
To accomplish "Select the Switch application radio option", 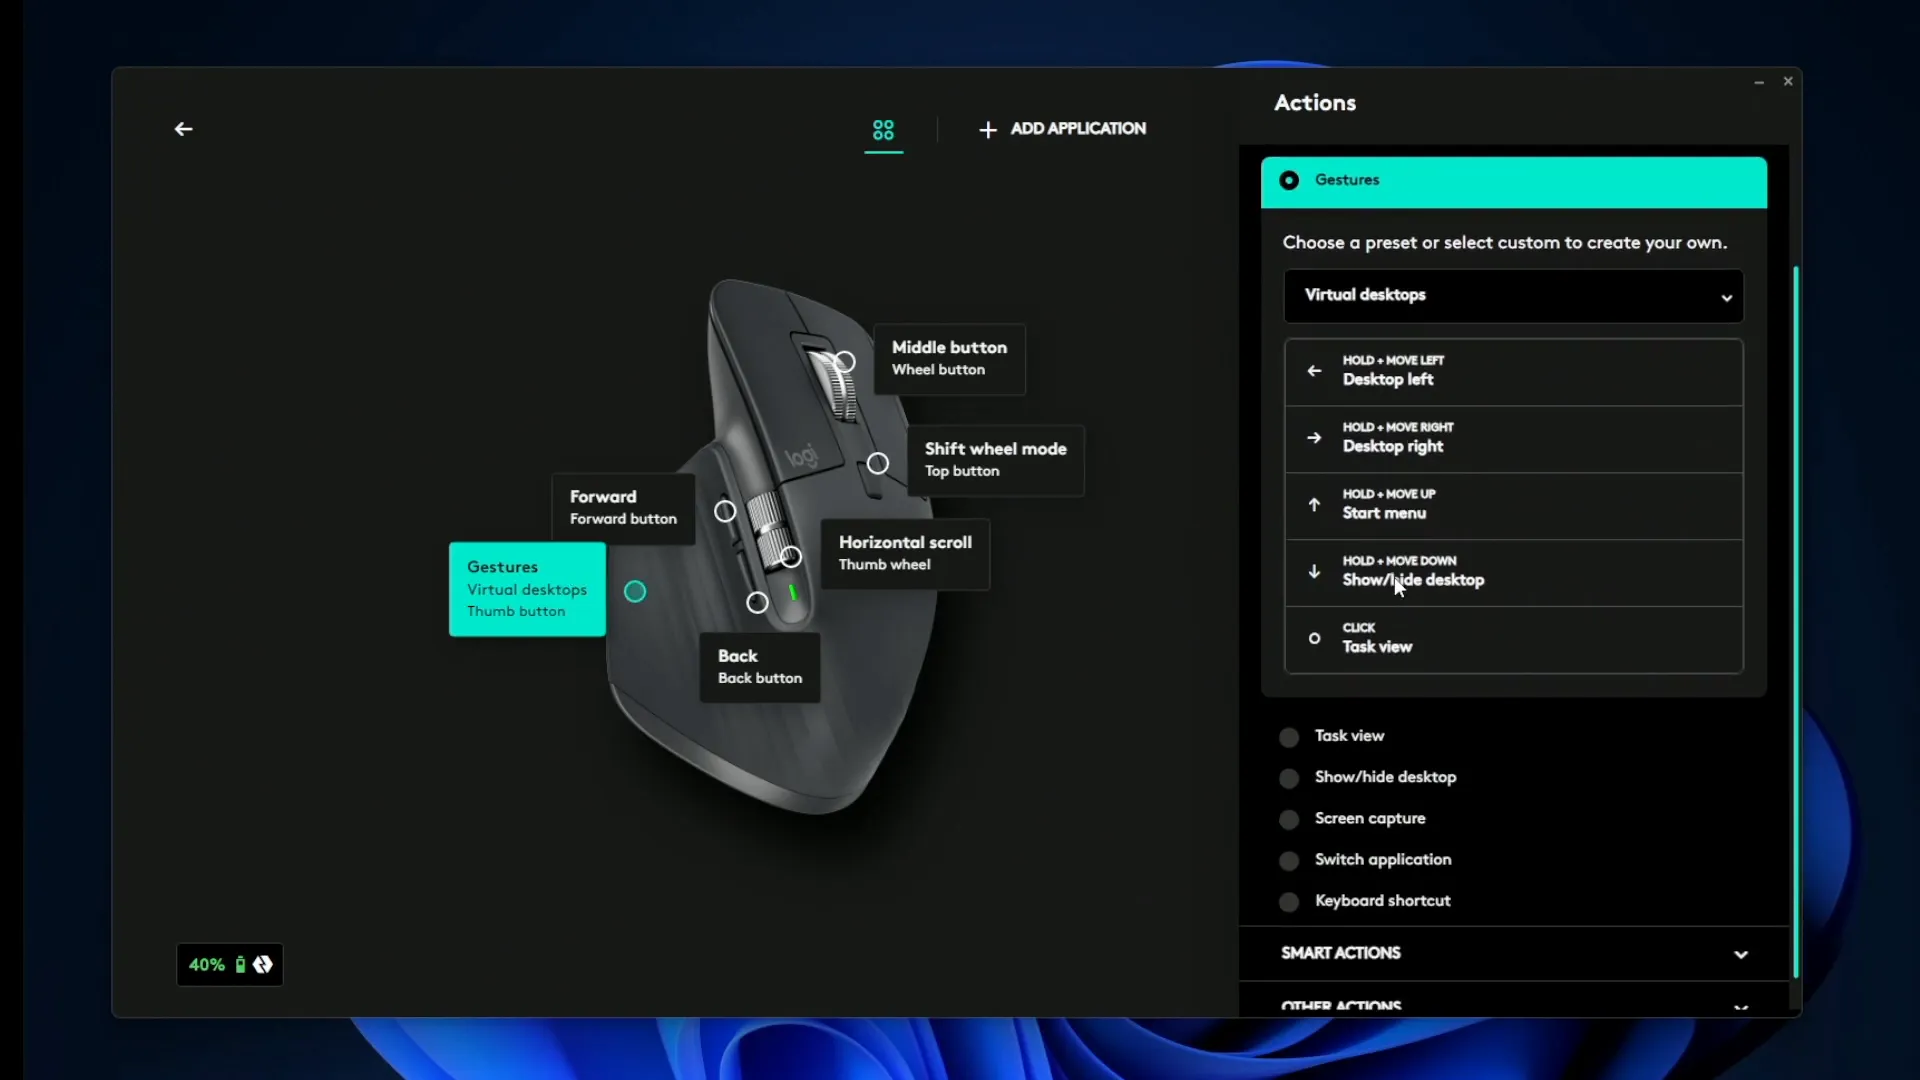I will (1289, 861).
